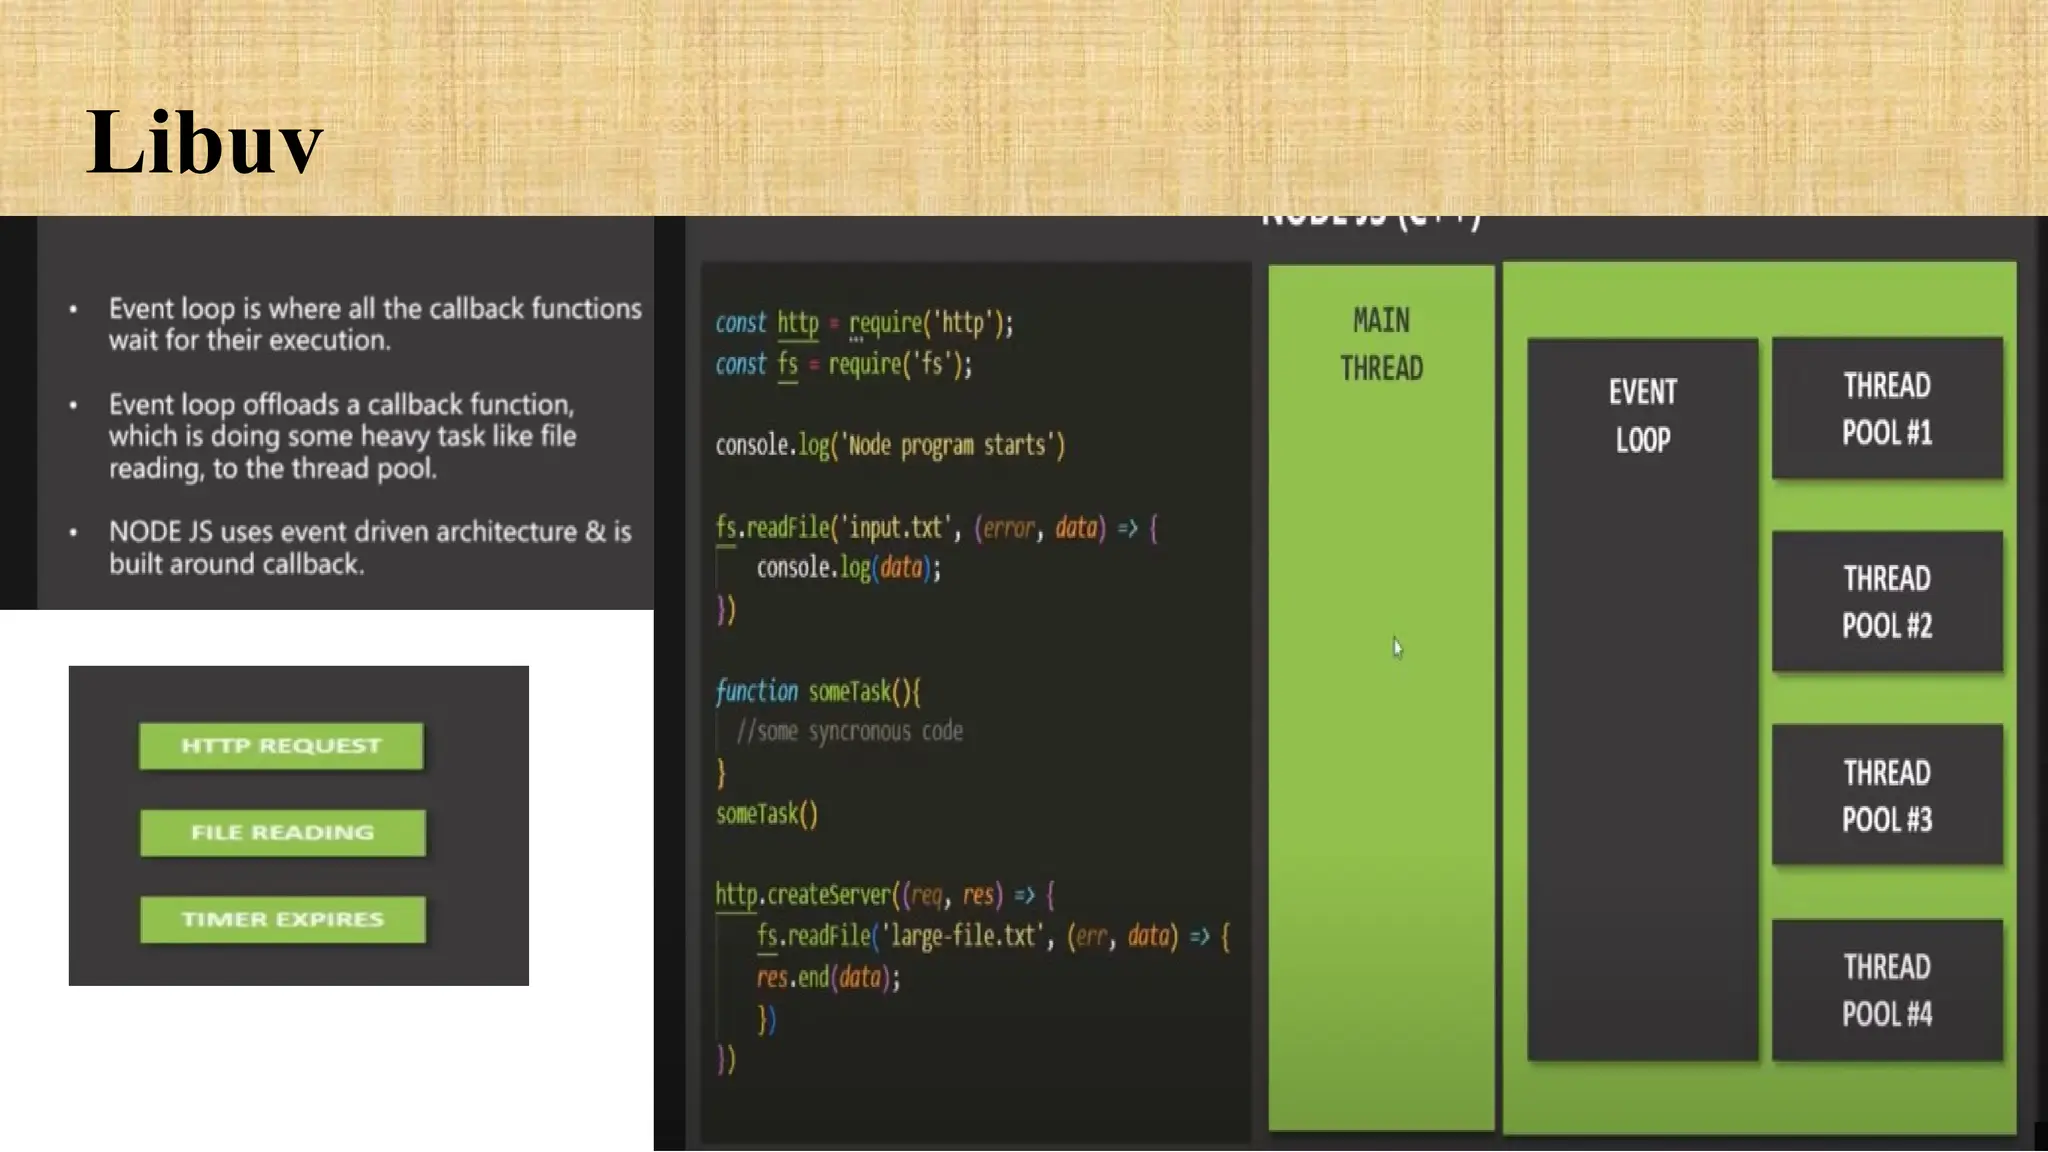Click the http.createServer code line

click(x=884, y=894)
